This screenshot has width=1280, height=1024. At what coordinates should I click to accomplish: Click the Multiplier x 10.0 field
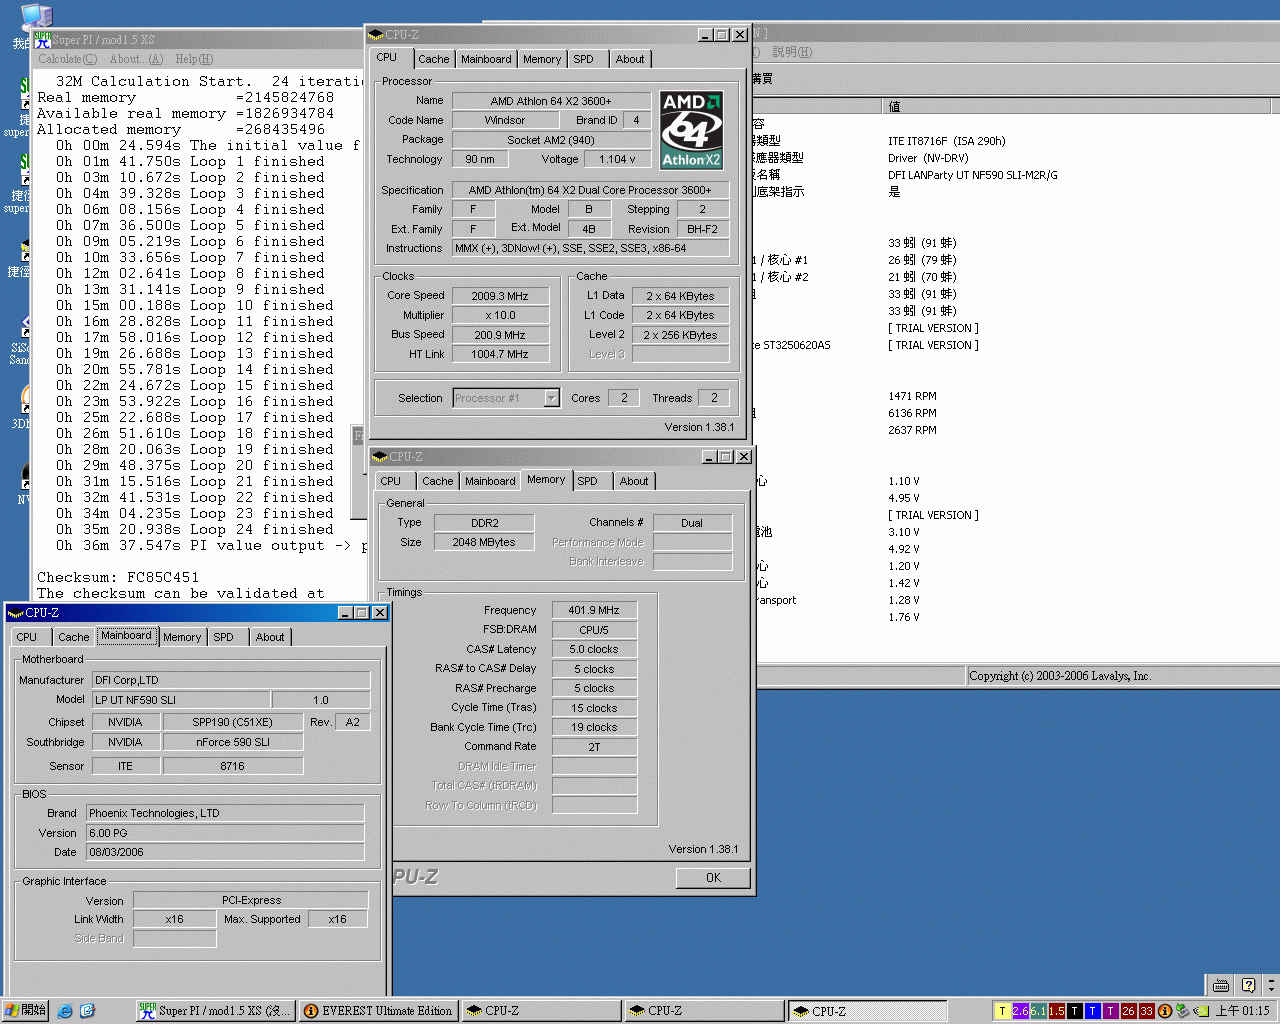(x=500, y=315)
